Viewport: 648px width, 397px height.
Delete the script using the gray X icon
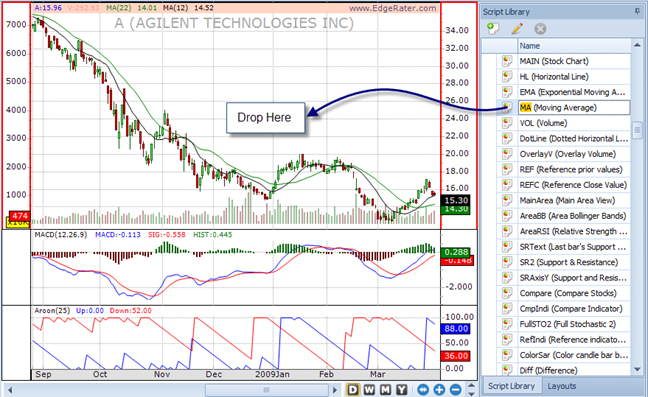click(x=540, y=29)
